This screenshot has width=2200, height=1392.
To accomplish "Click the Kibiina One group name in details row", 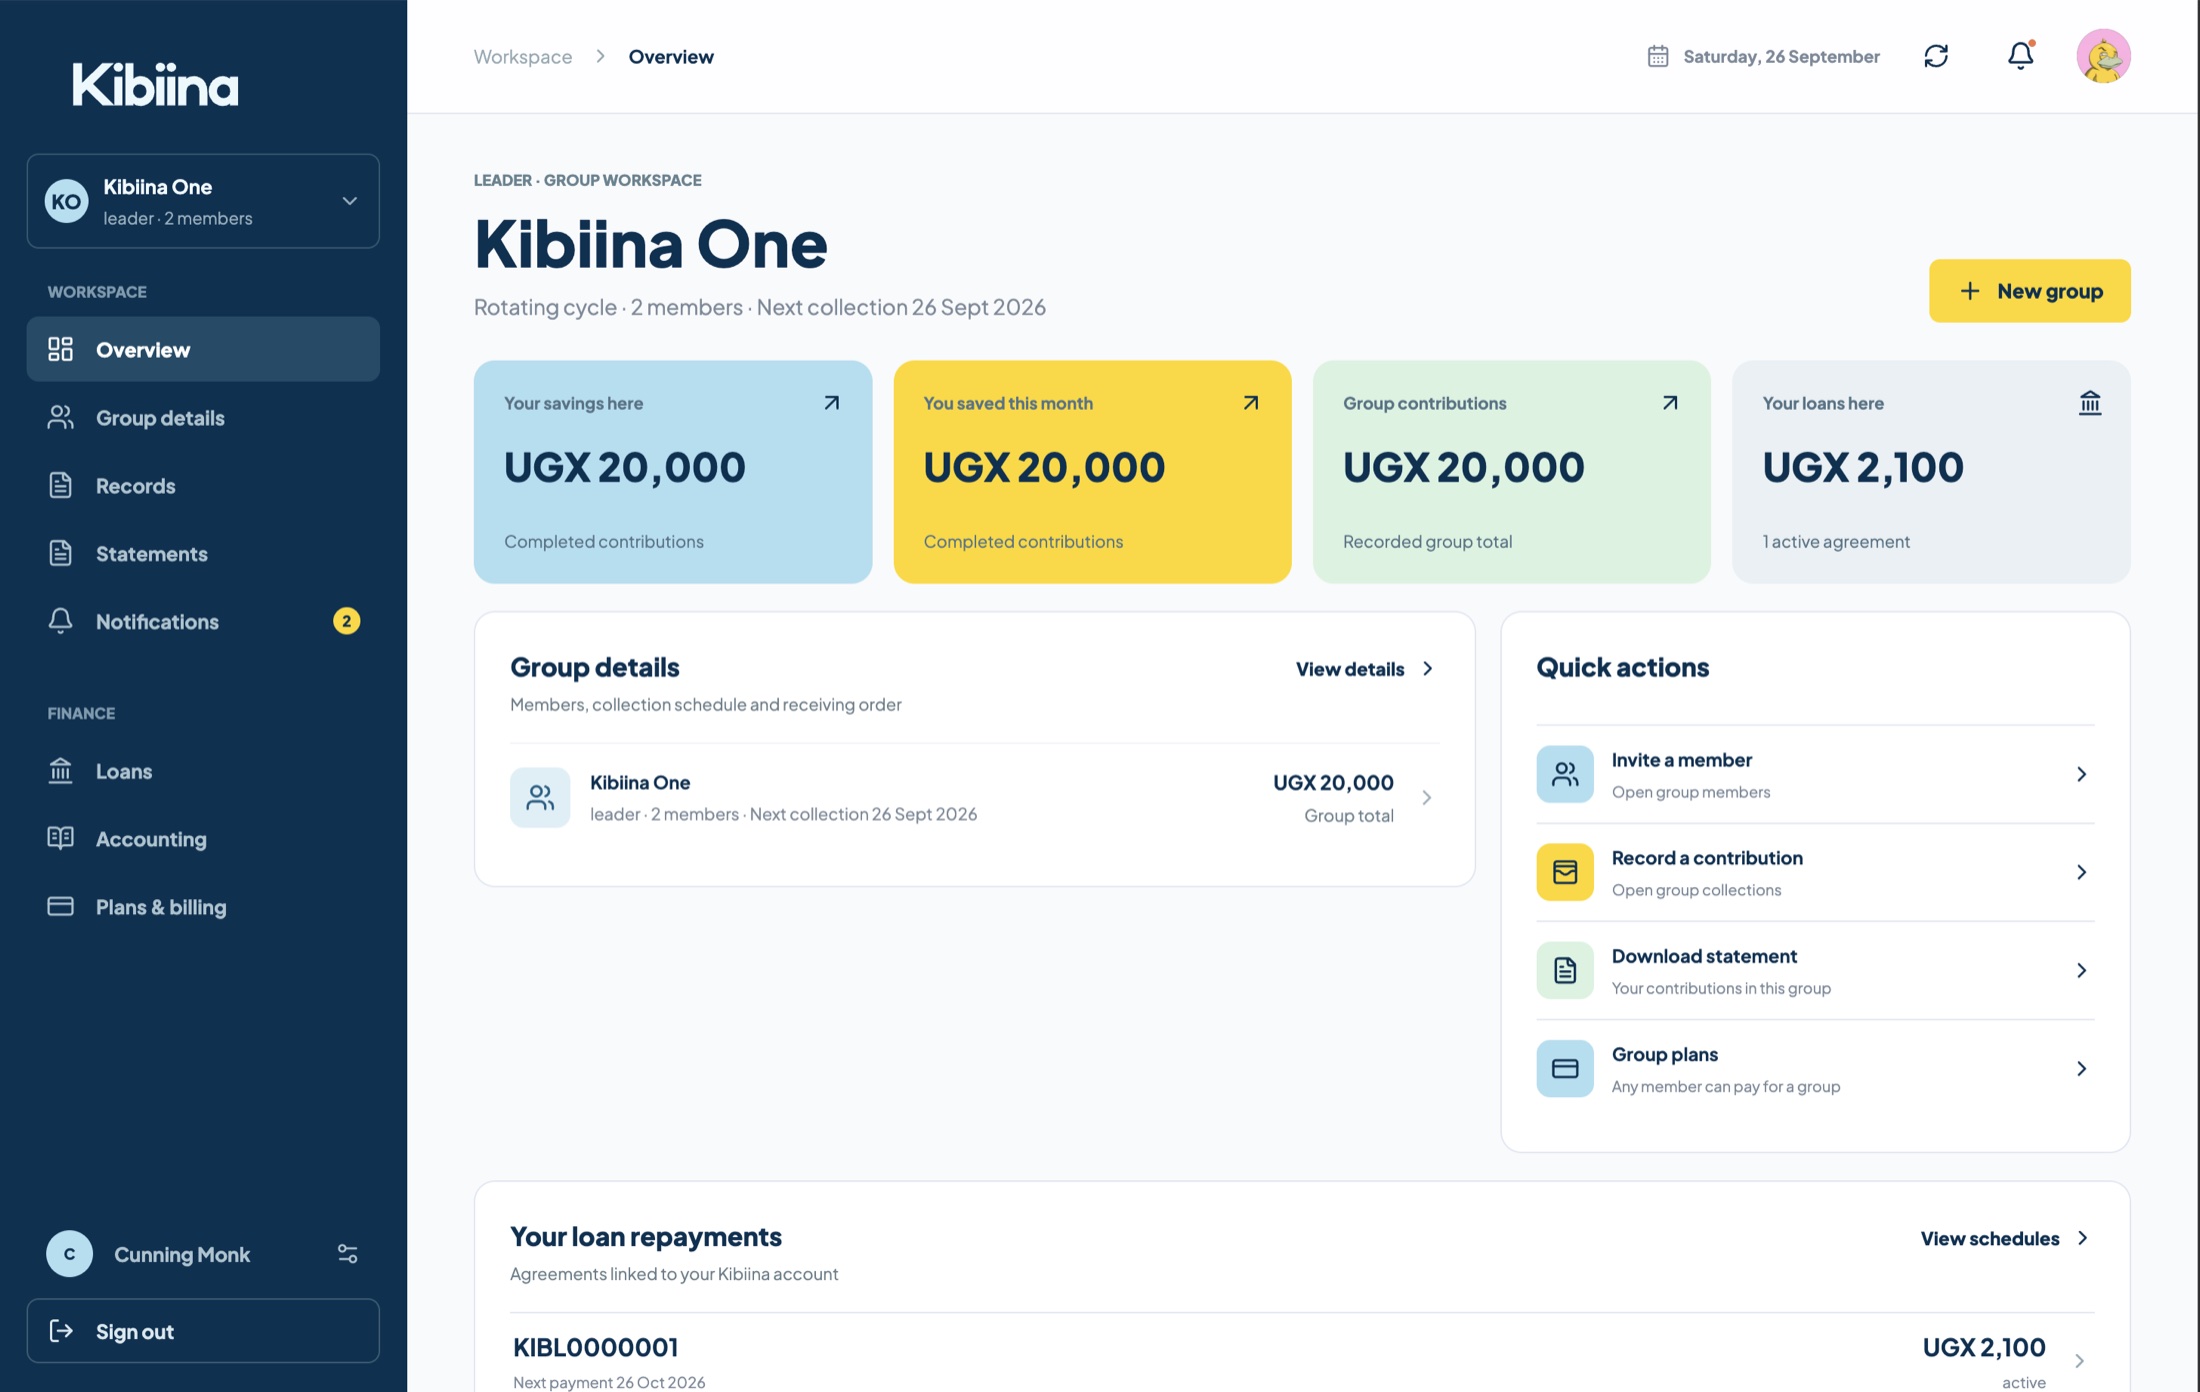I will coord(640,782).
